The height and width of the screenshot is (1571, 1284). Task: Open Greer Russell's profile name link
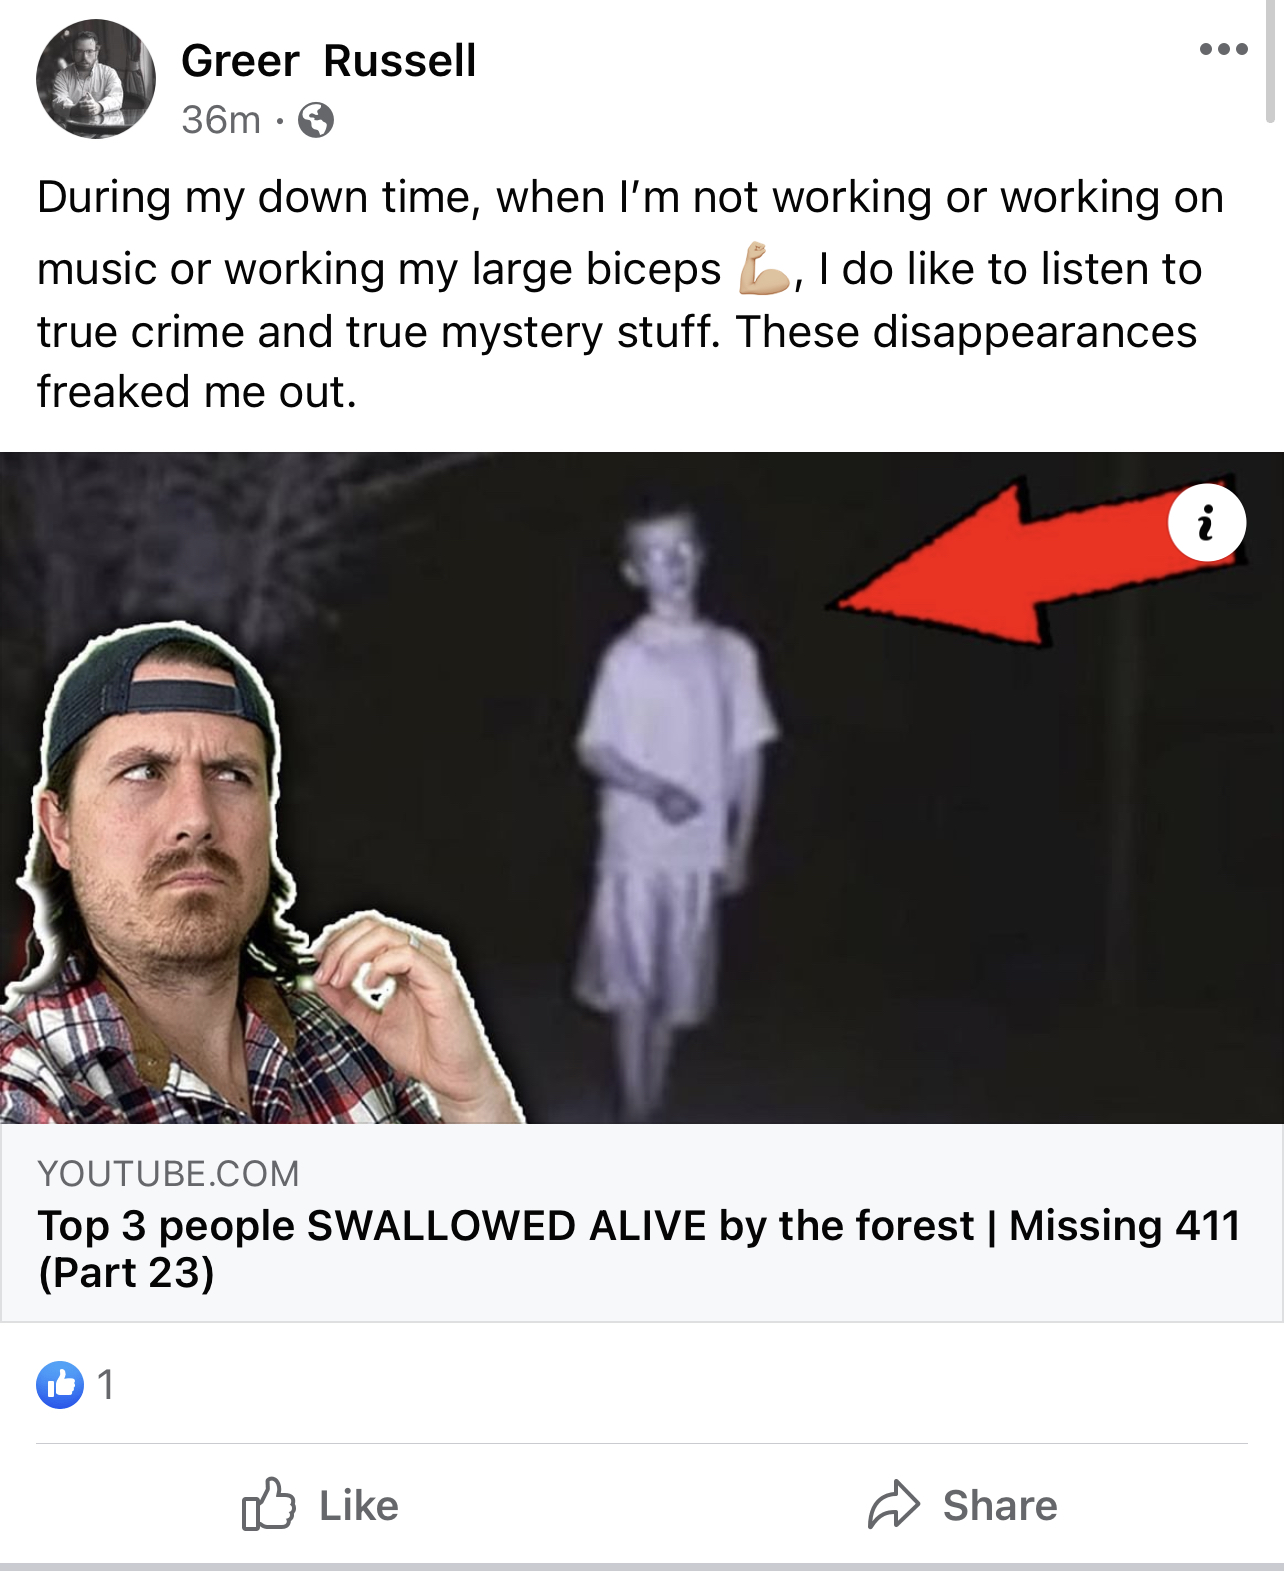[x=328, y=61]
